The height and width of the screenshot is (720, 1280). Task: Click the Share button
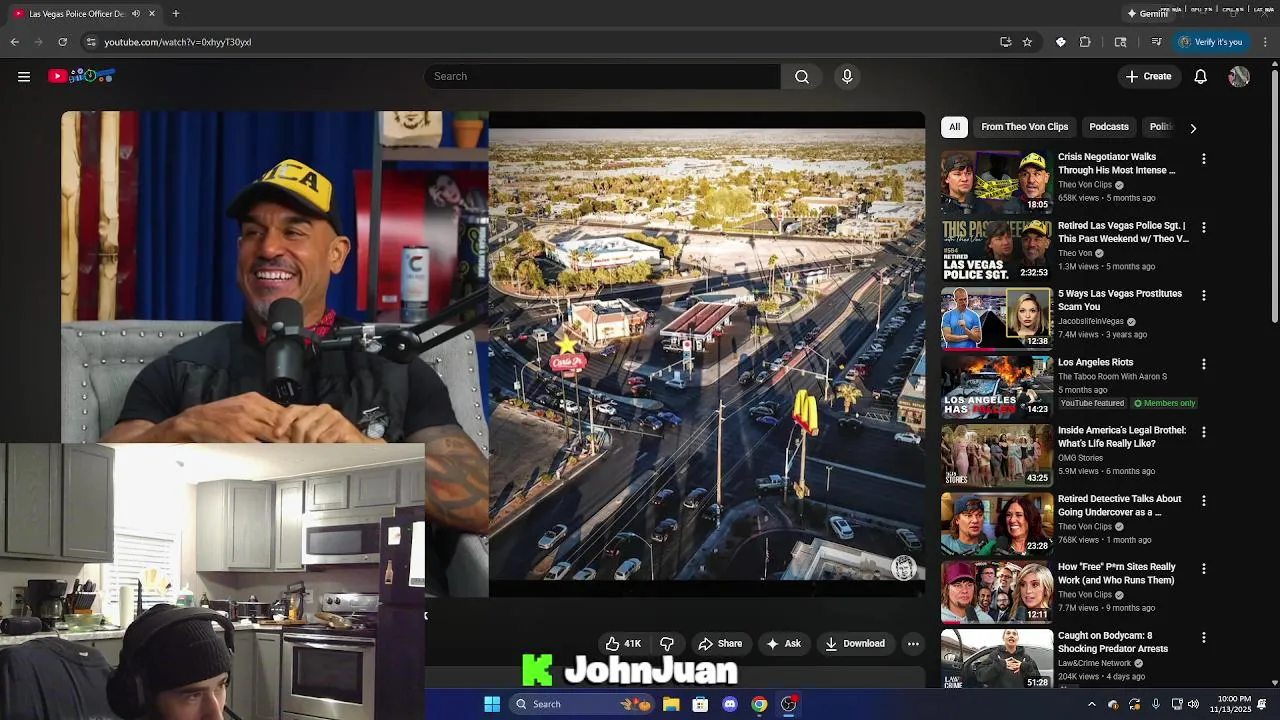(x=720, y=644)
